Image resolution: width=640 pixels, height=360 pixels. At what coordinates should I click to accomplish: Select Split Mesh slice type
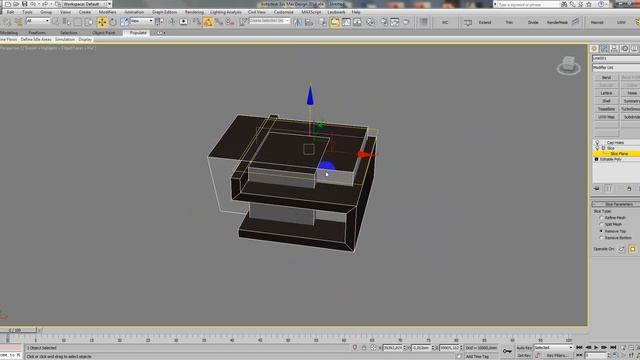coord(601,224)
